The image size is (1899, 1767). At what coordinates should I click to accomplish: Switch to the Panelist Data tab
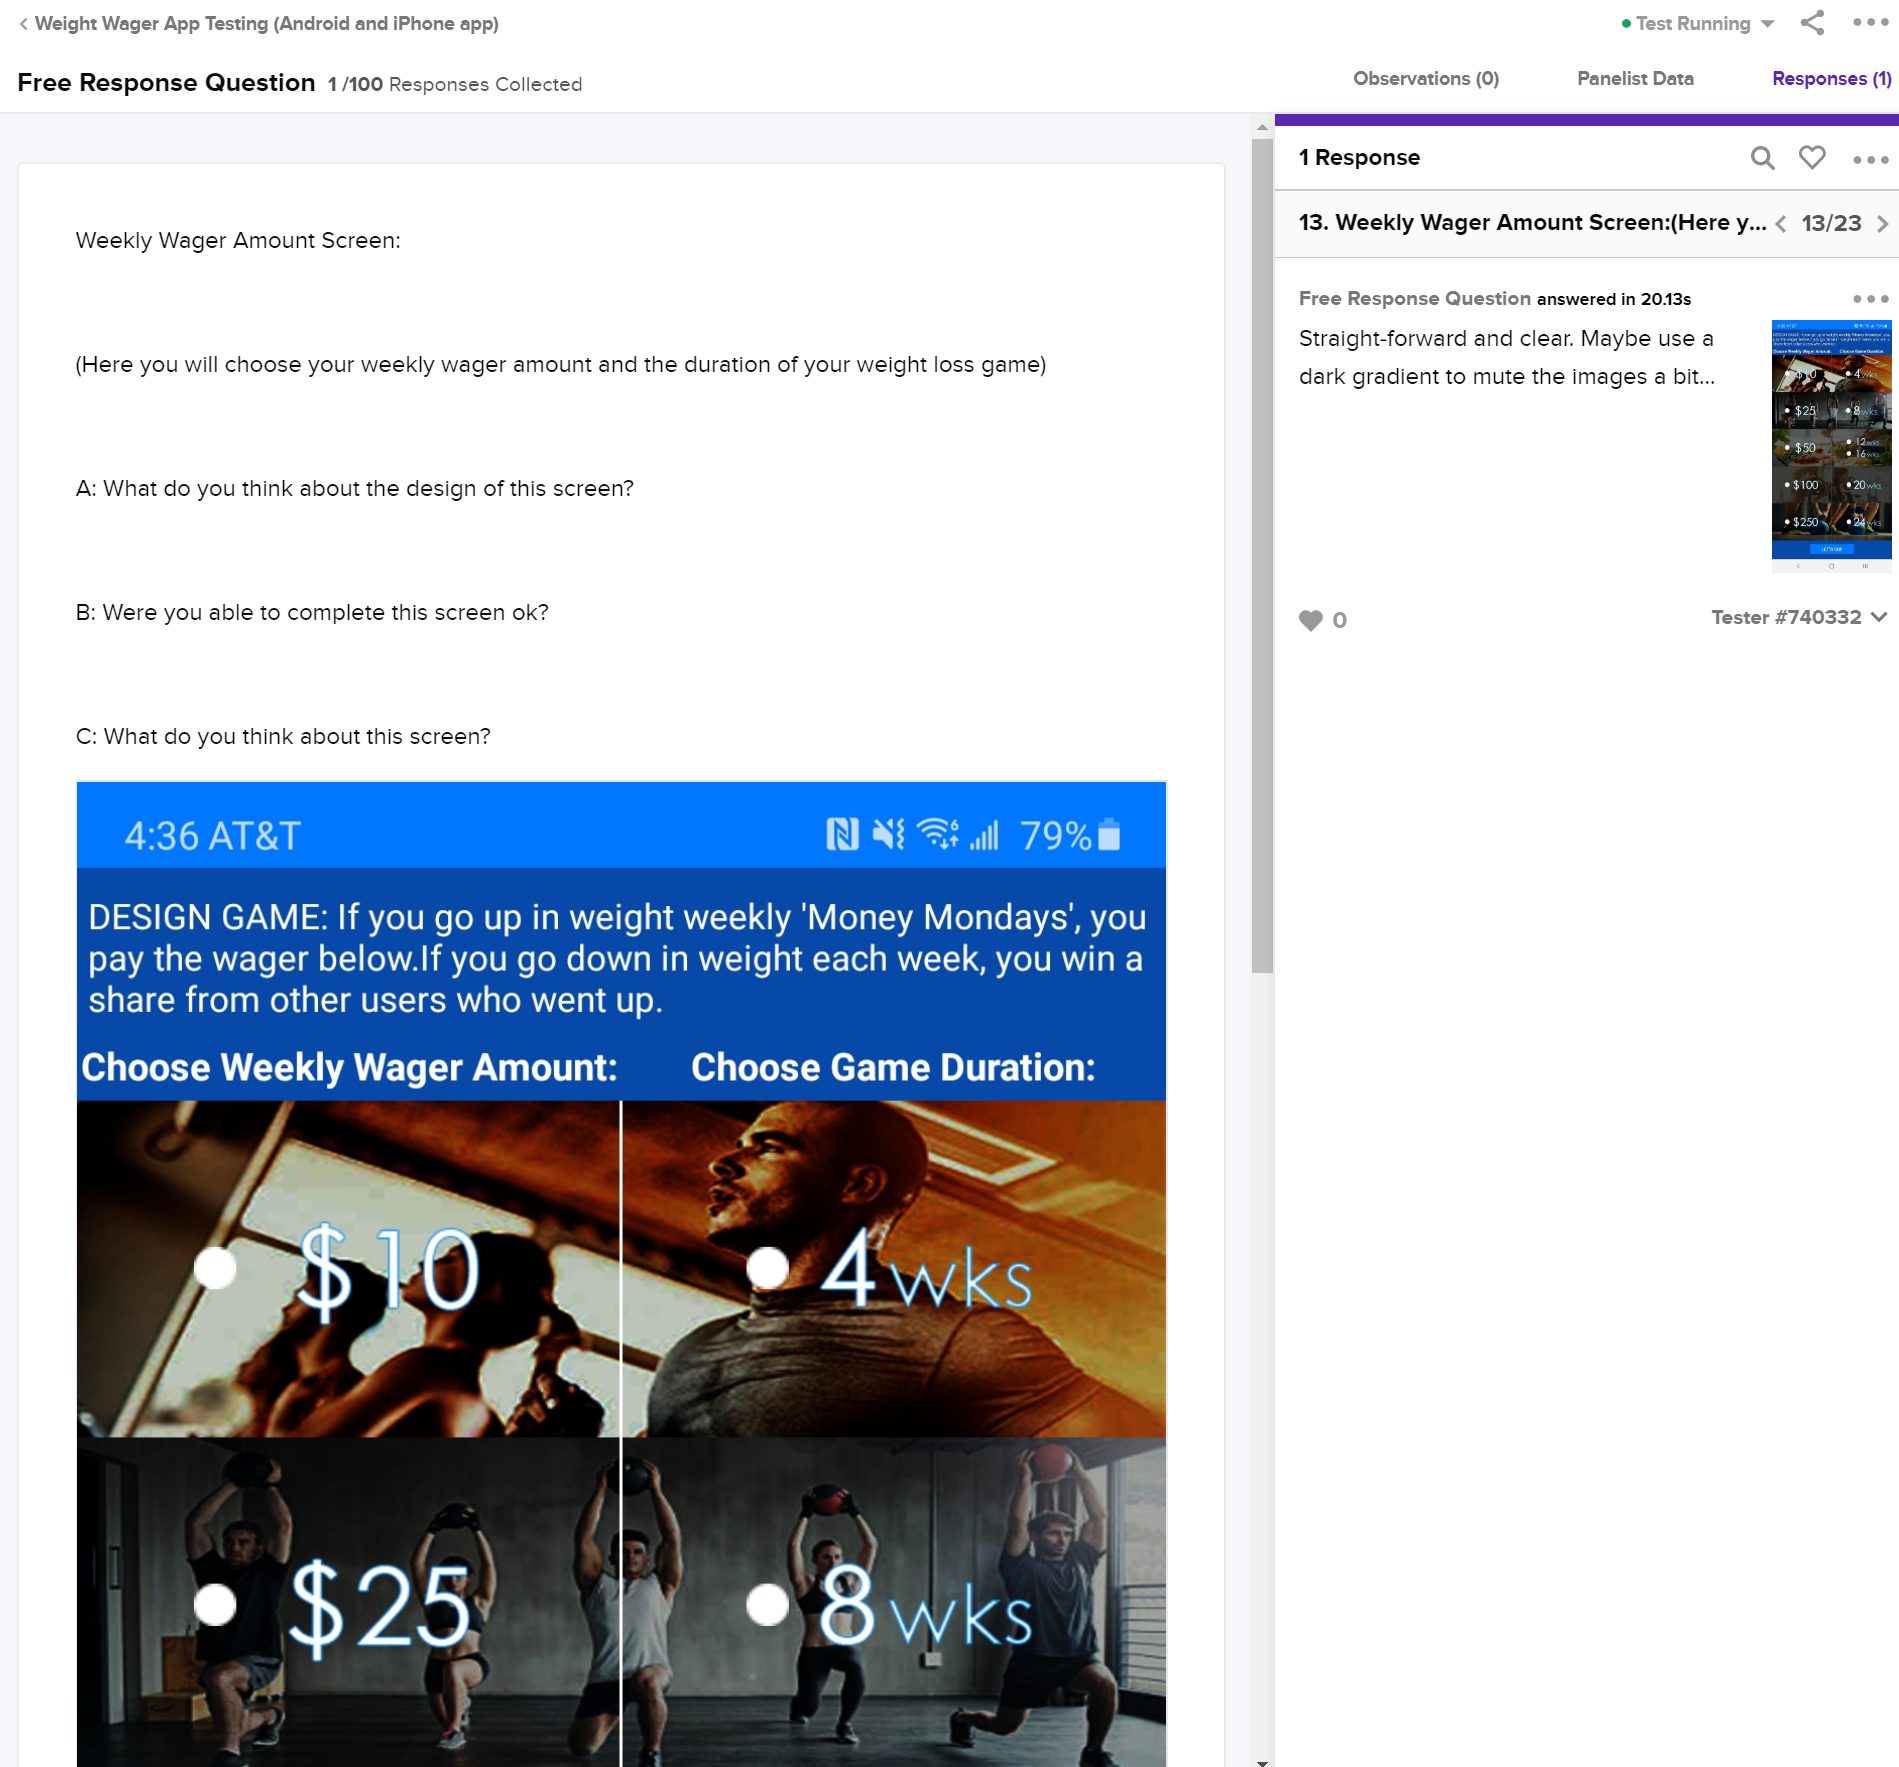tap(1635, 78)
